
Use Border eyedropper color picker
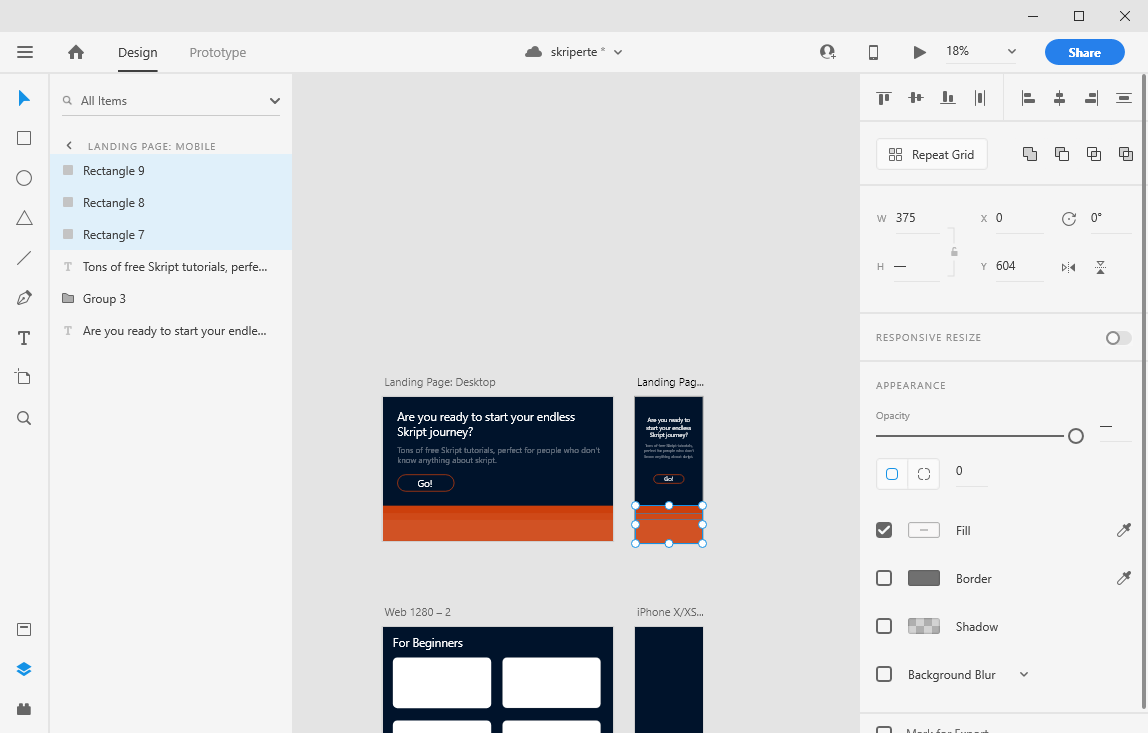[x=1124, y=578]
